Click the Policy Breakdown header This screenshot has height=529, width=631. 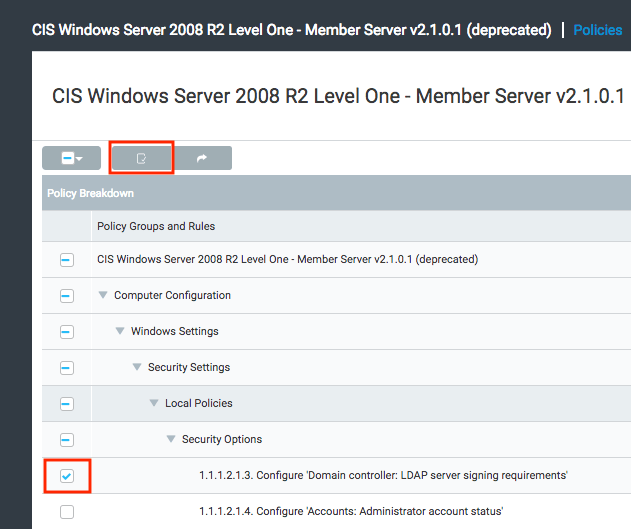[91, 193]
